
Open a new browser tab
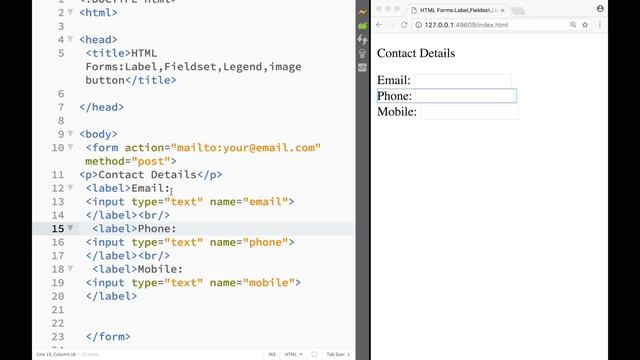(x=518, y=11)
